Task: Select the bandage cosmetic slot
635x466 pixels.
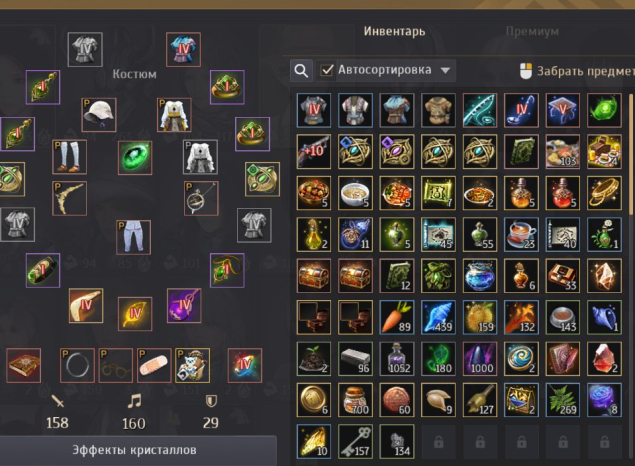Action: 154,365
